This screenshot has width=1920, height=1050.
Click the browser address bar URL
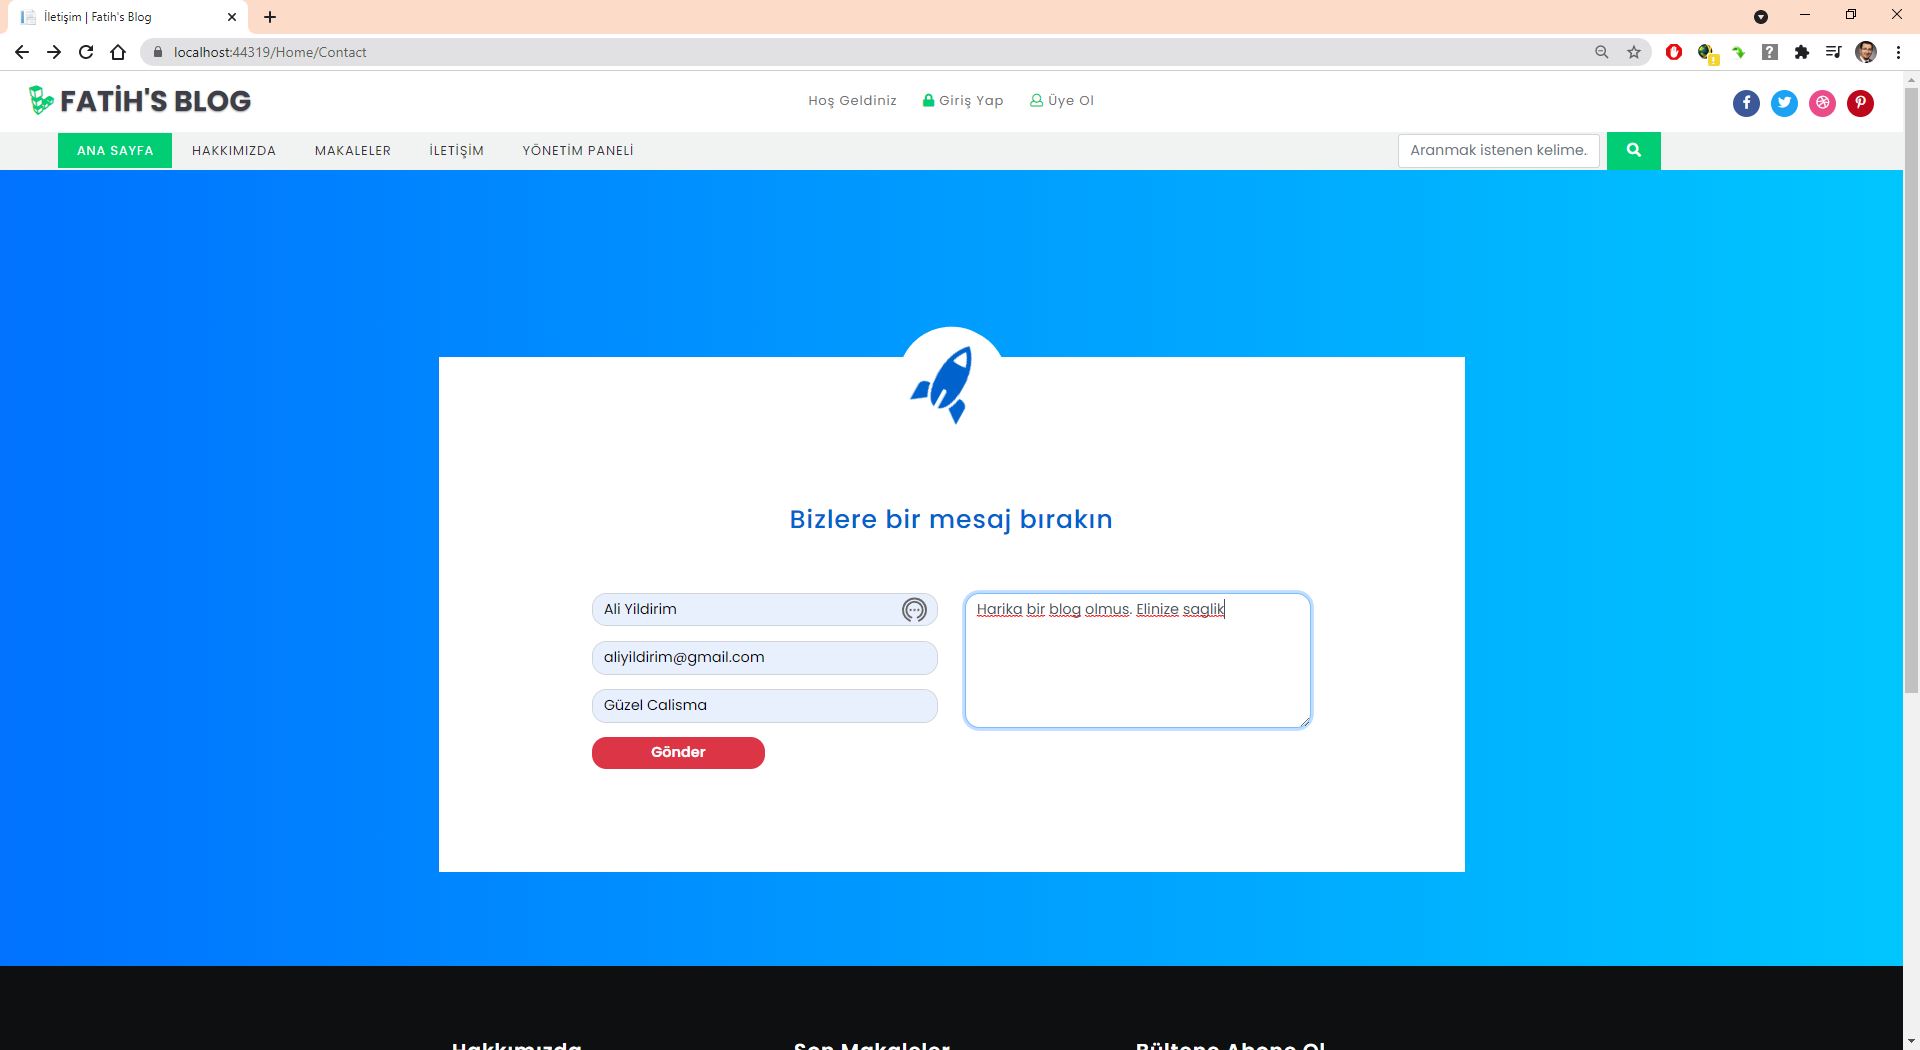point(270,52)
